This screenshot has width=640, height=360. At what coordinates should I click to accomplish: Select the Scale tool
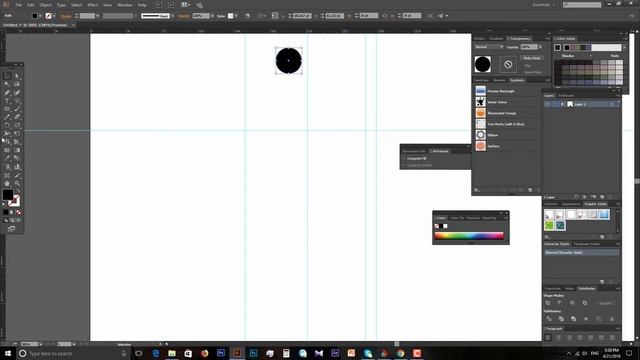(17, 125)
